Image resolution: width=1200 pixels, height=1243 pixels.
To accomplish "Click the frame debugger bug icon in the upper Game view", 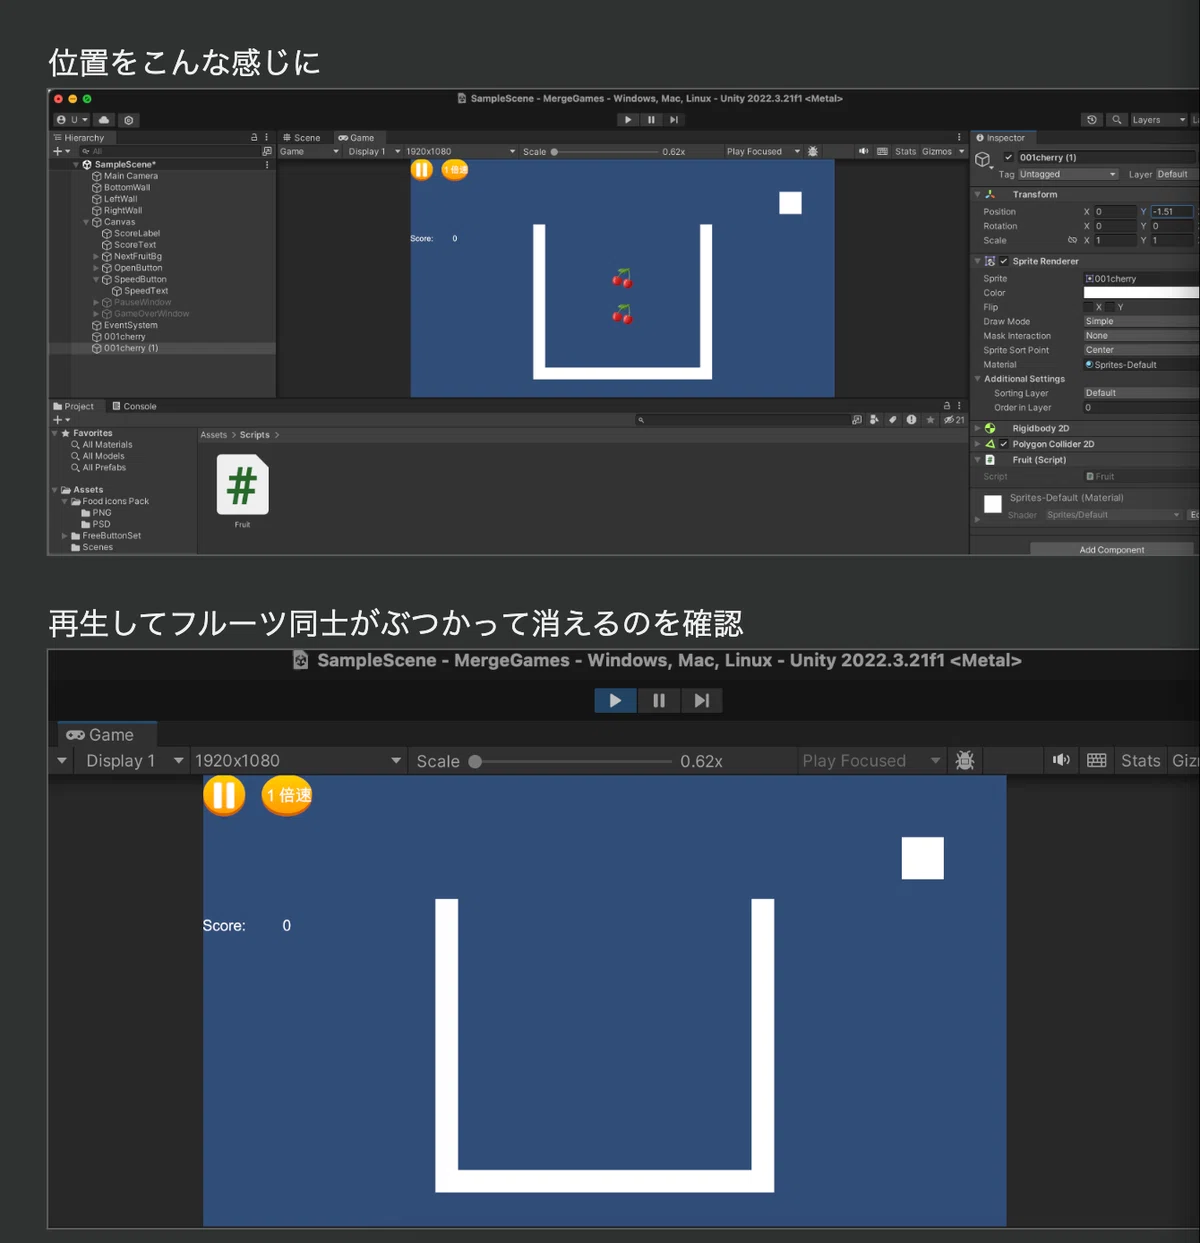I will (x=813, y=152).
